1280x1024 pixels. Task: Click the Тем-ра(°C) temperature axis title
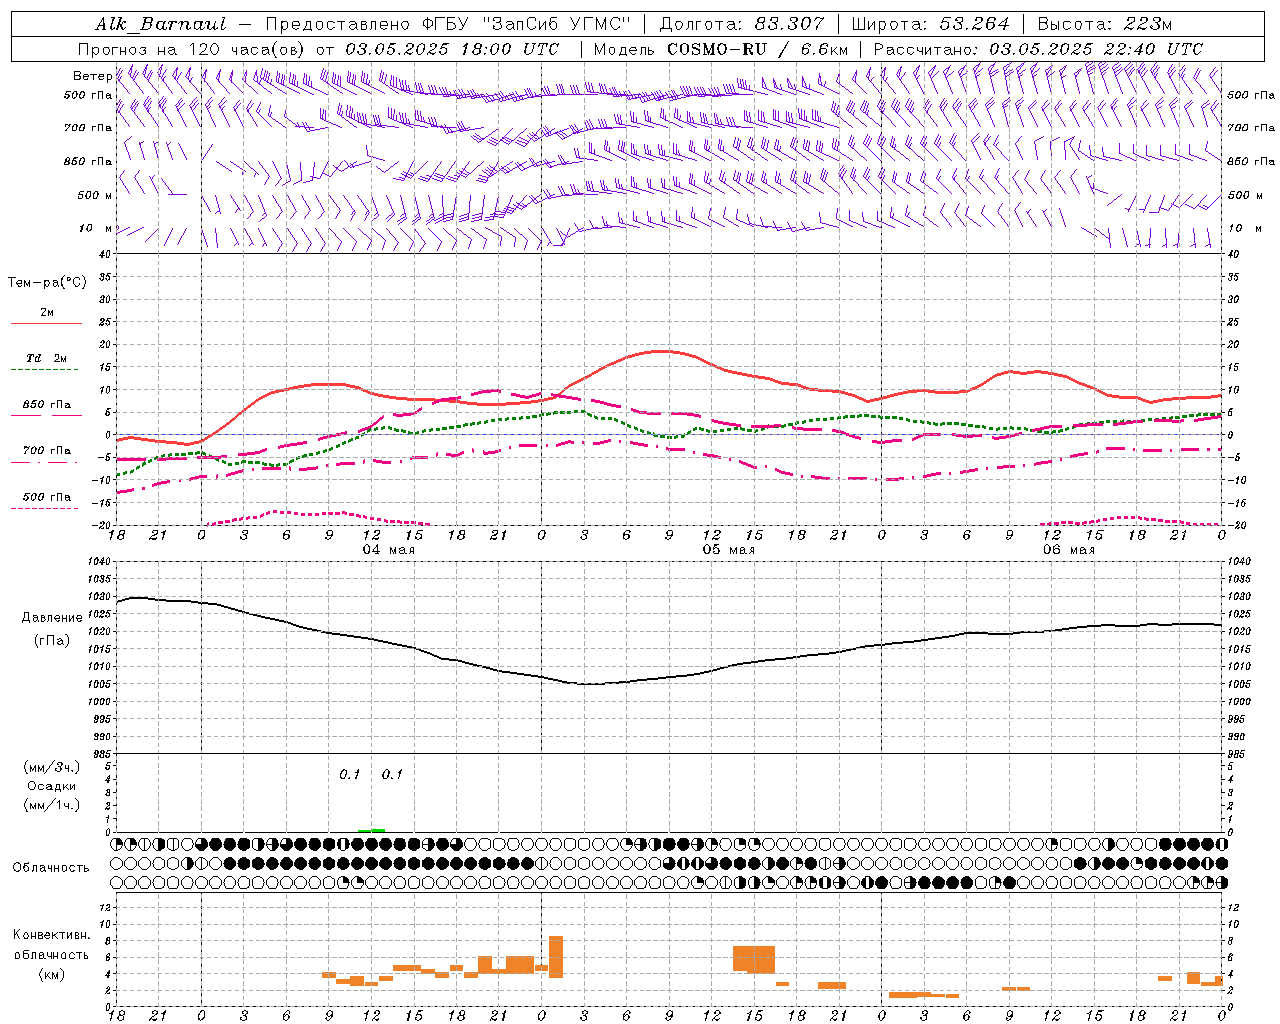click(47, 283)
